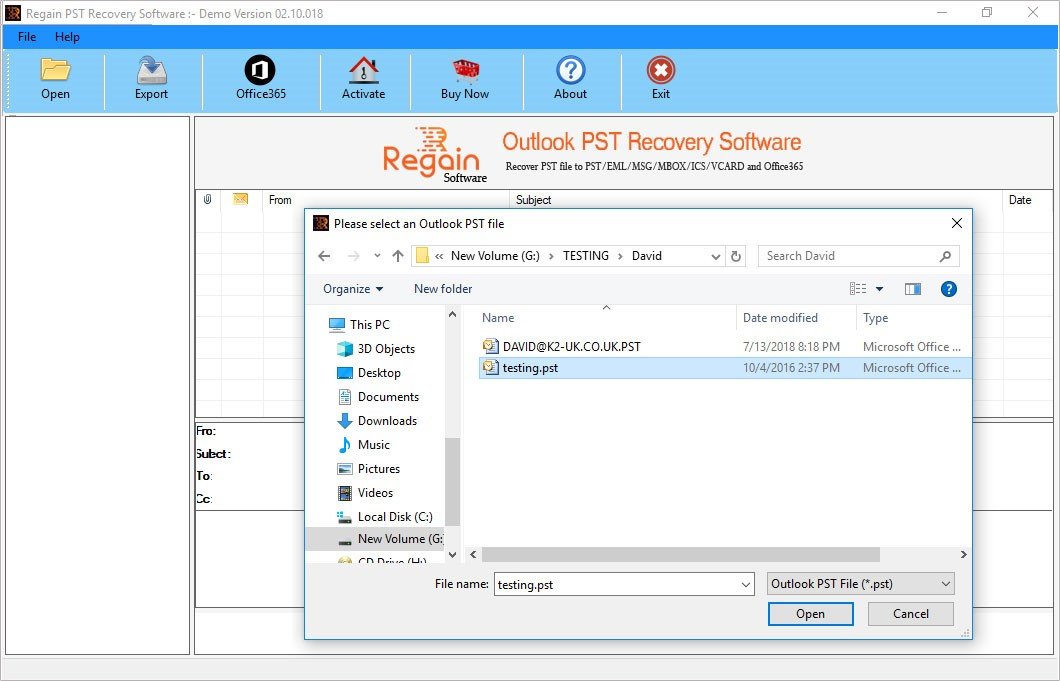This screenshot has width=1060, height=681.
Task: Open the file type filter dropdown
Action: click(861, 584)
